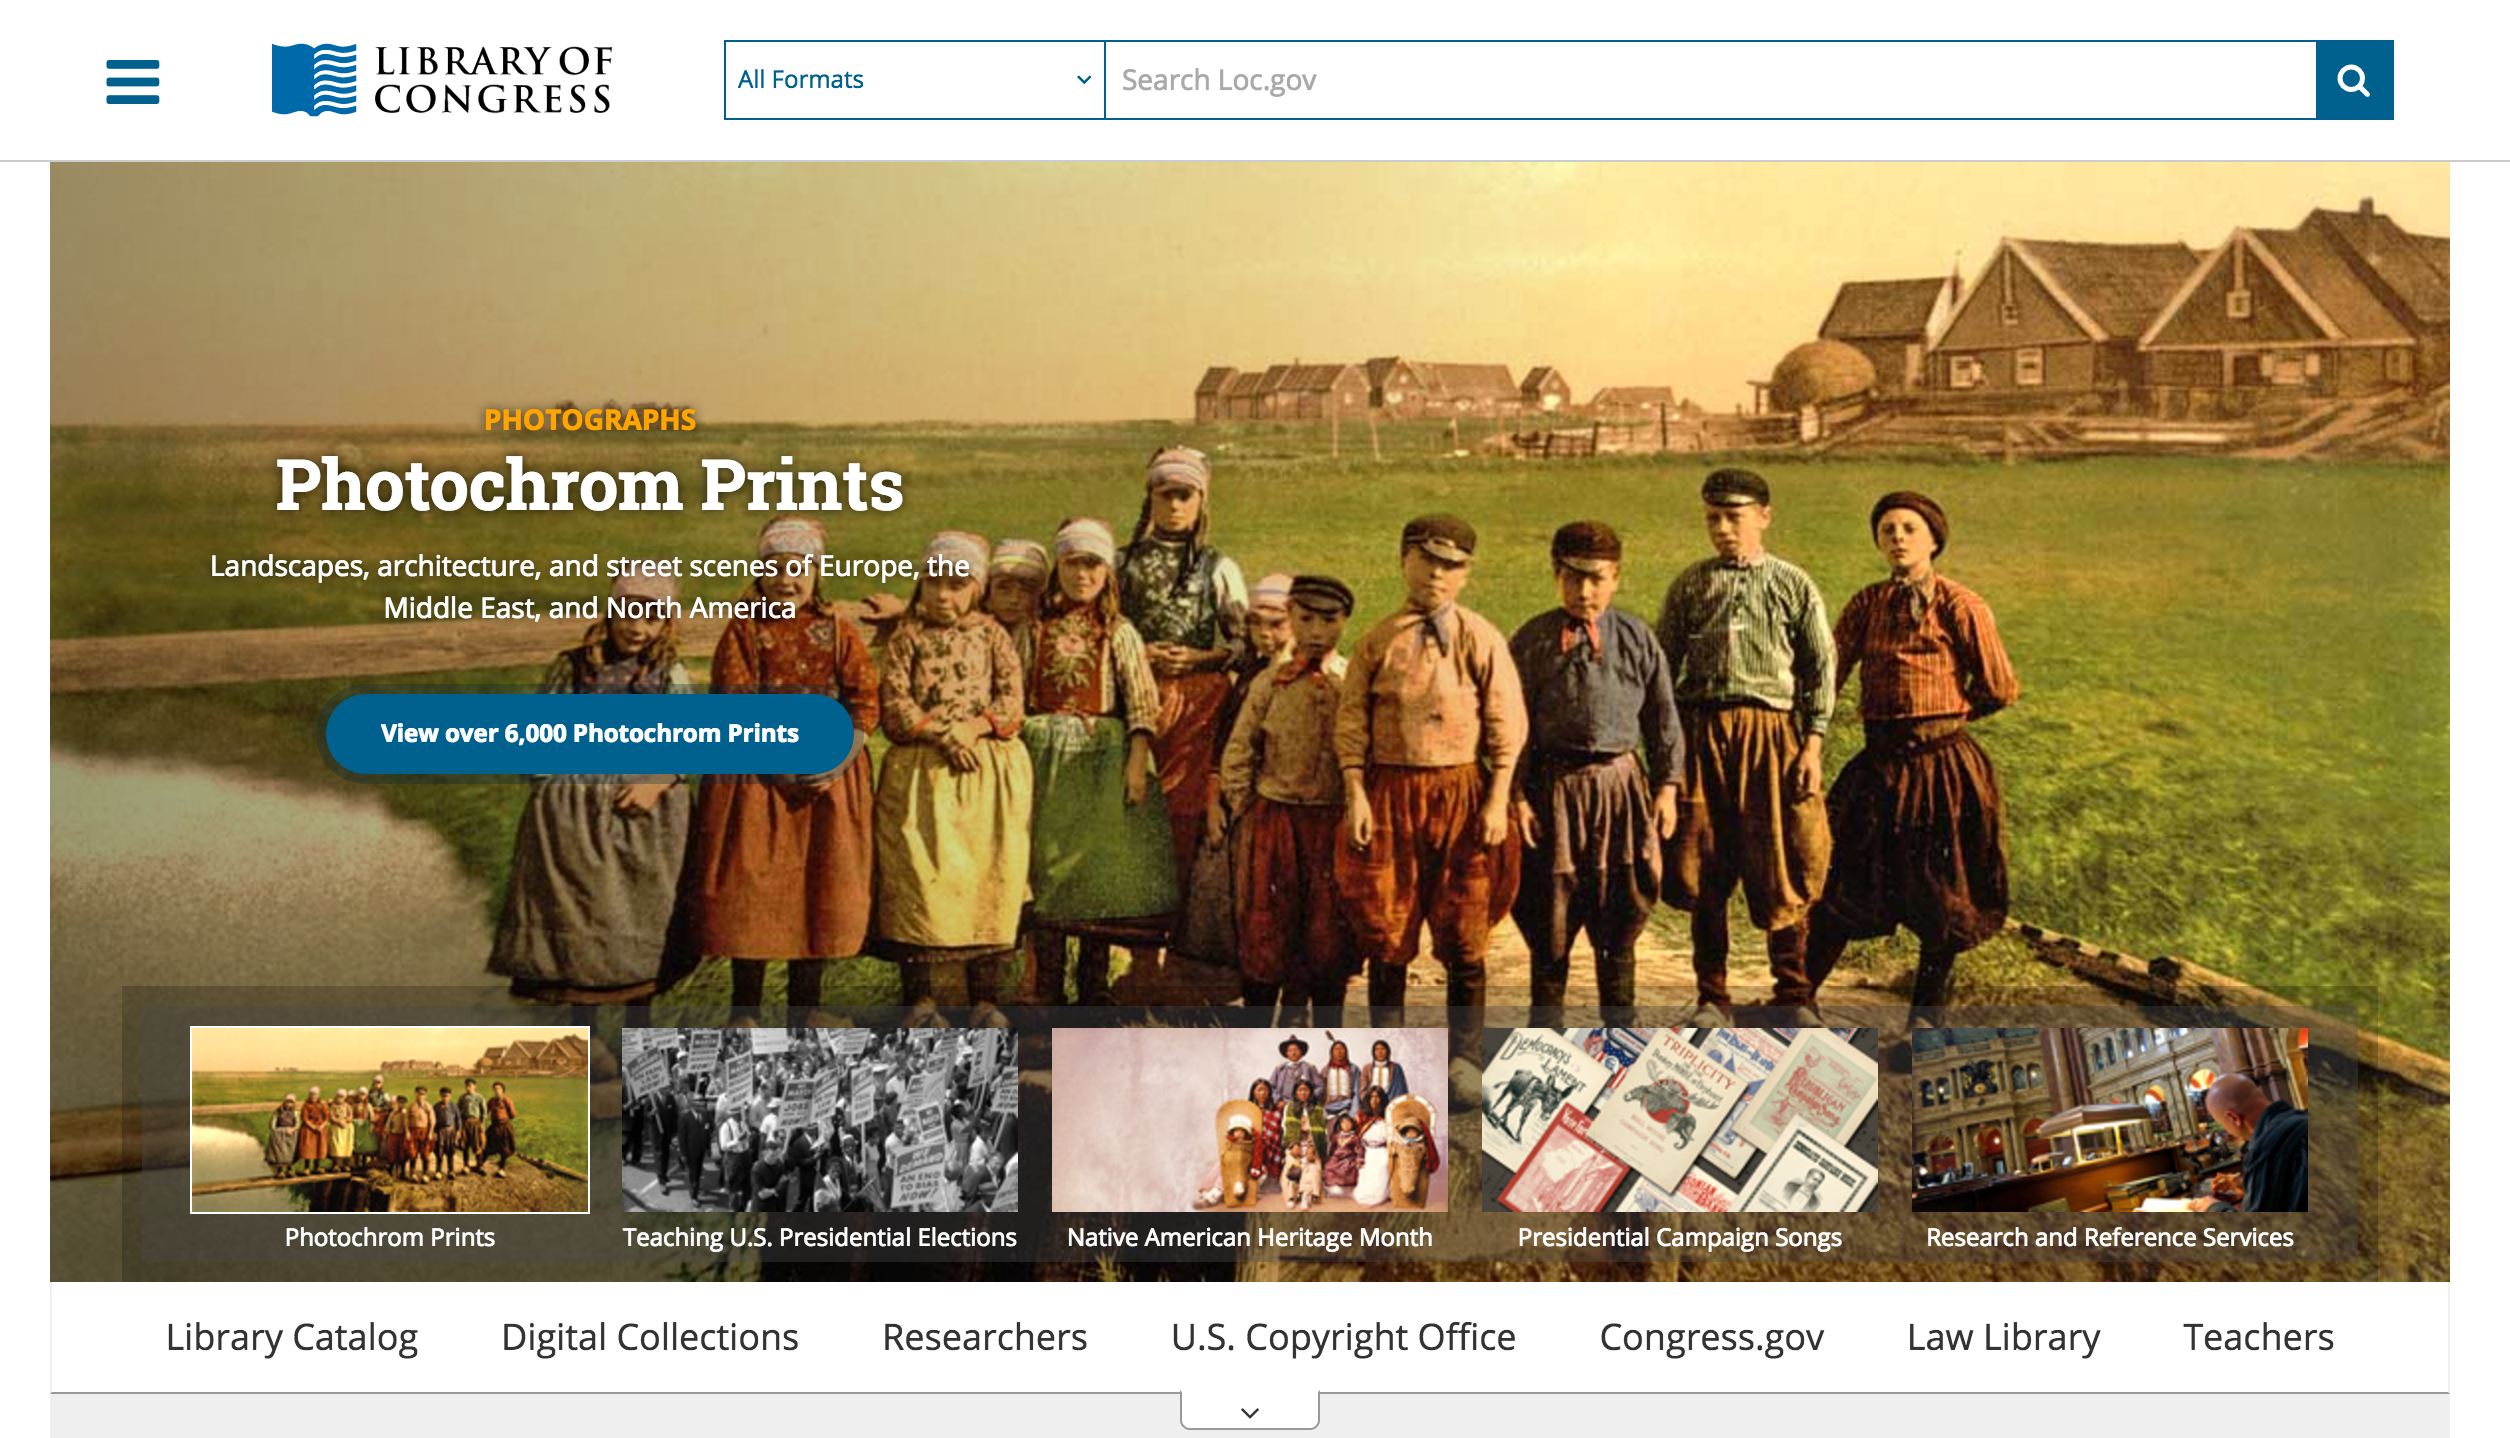Viewport: 2510px width, 1438px height.
Task: Select Presidential Campaign Songs thumbnail
Action: tap(1679, 1119)
